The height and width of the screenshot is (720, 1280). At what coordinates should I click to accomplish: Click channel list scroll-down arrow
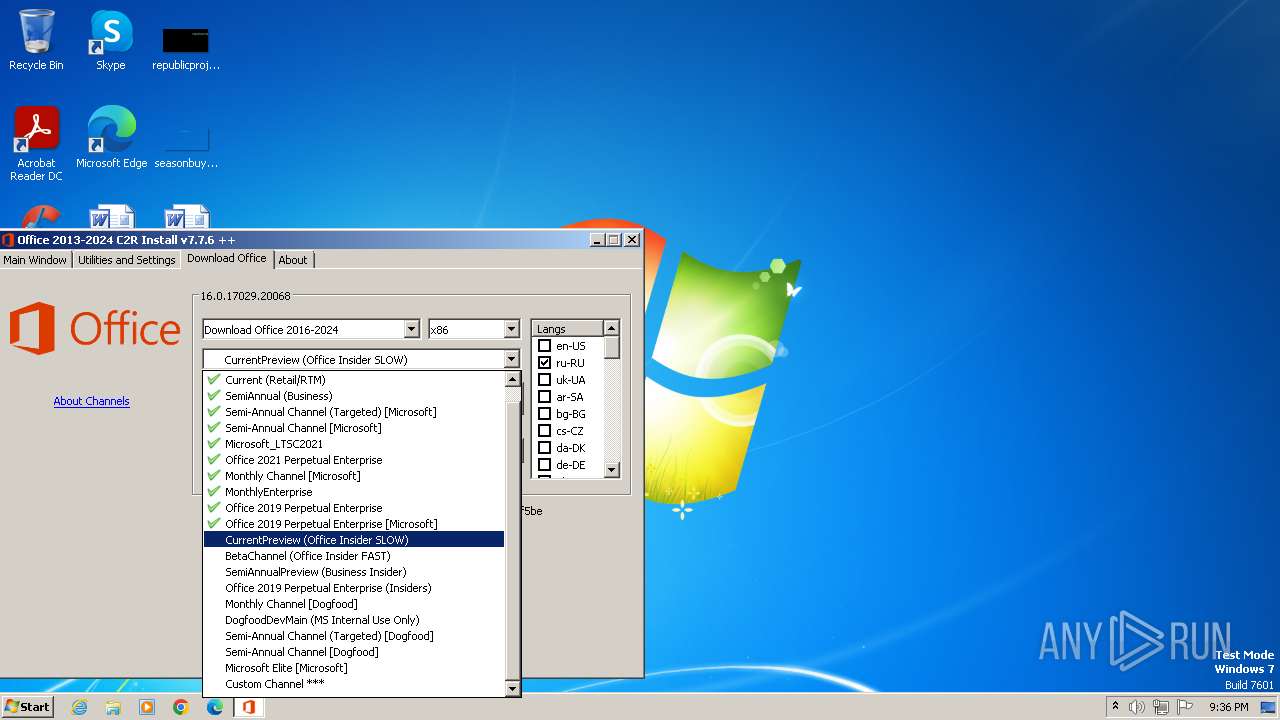513,688
